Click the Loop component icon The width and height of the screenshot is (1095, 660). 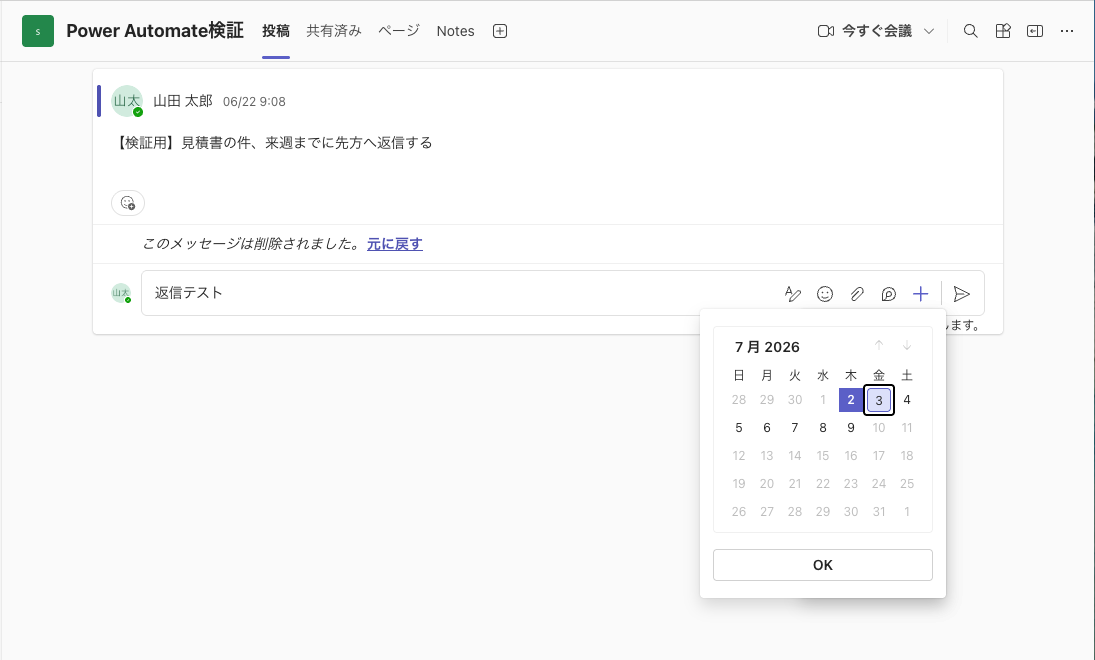tap(888, 294)
